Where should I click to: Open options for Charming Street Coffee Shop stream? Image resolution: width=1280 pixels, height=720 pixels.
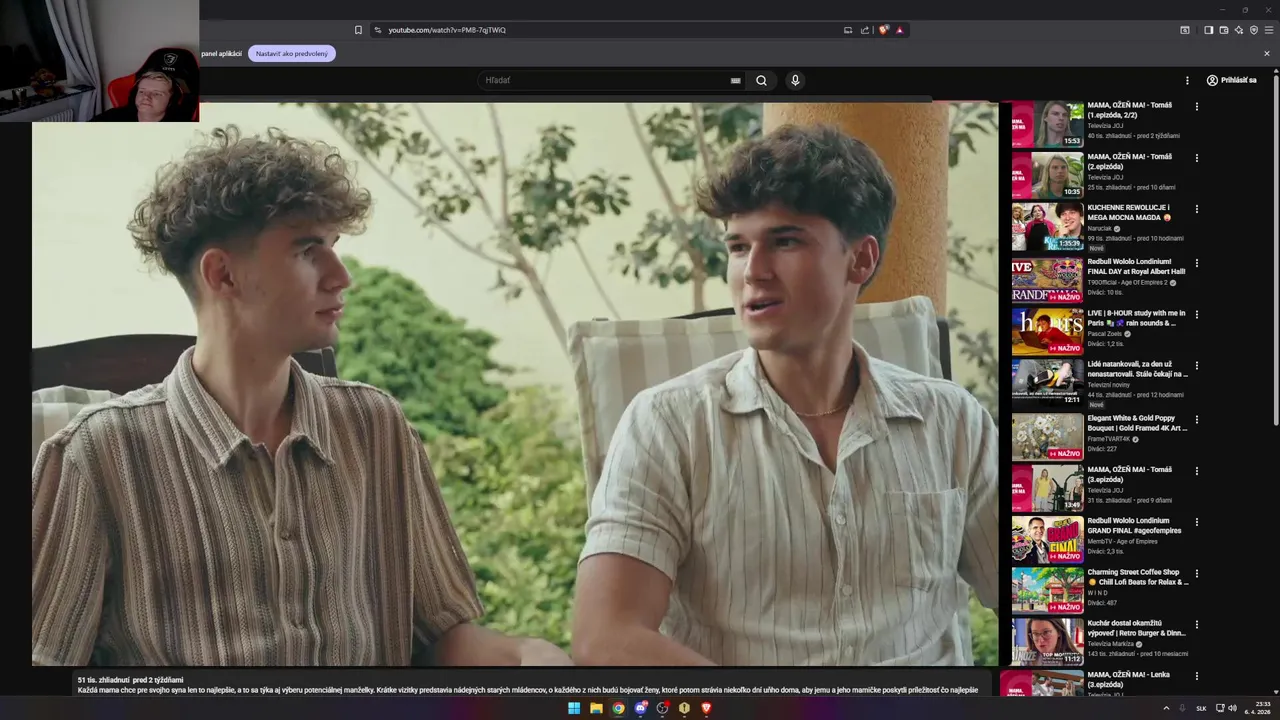[1196, 574]
